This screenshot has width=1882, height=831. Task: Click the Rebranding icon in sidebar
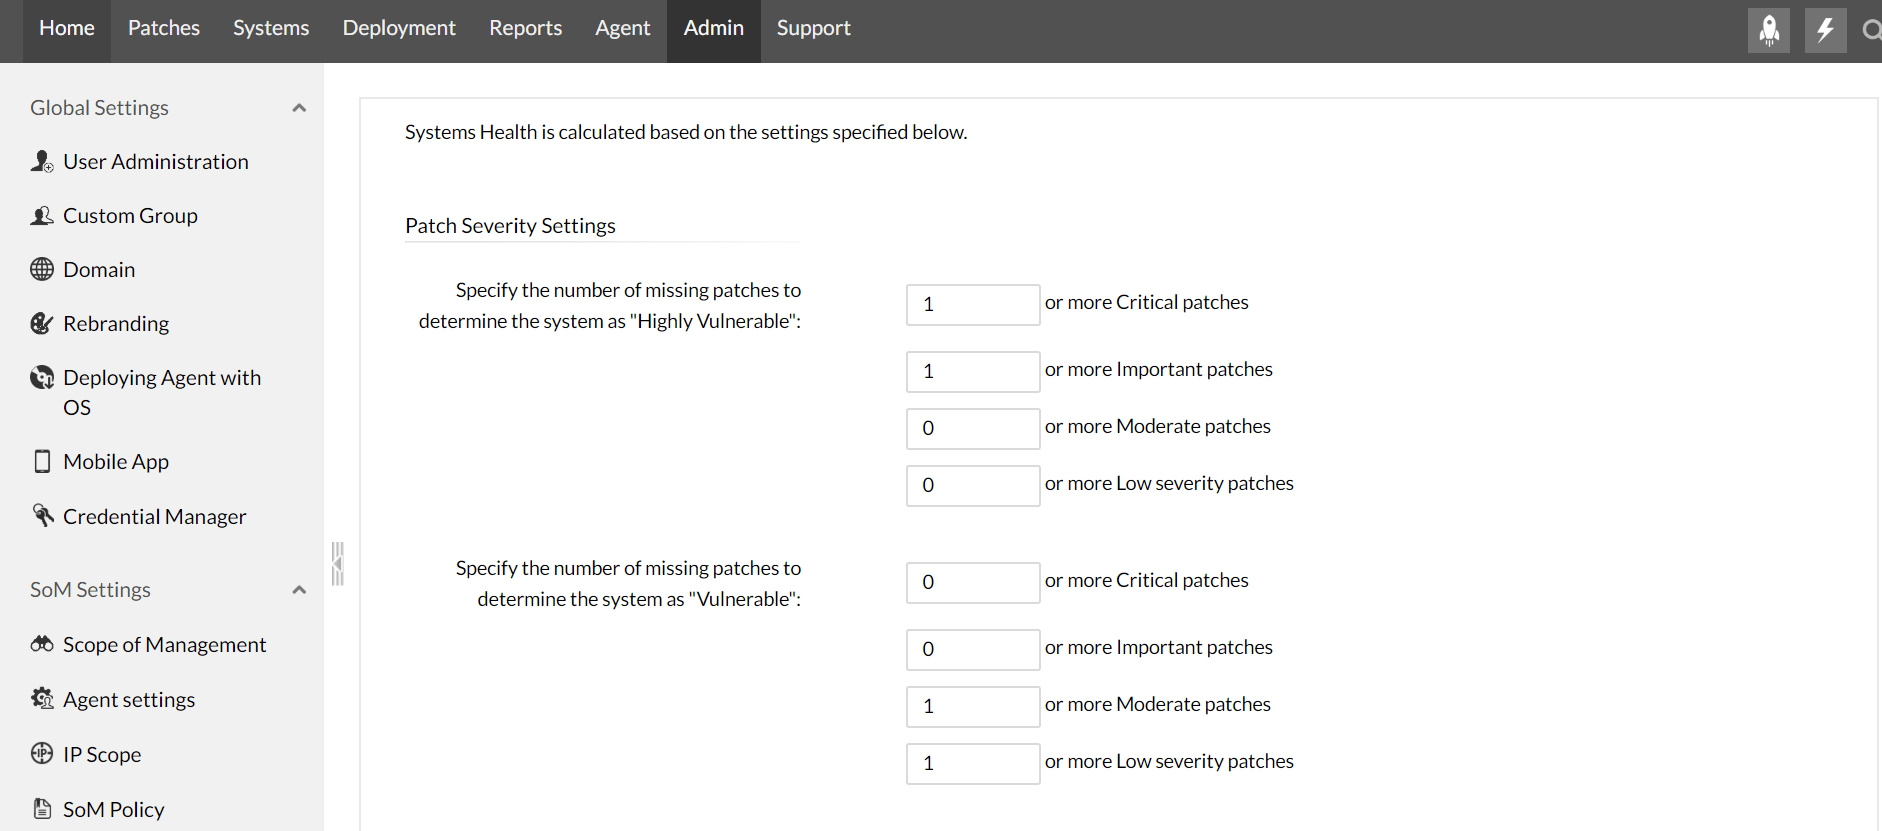[42, 324]
